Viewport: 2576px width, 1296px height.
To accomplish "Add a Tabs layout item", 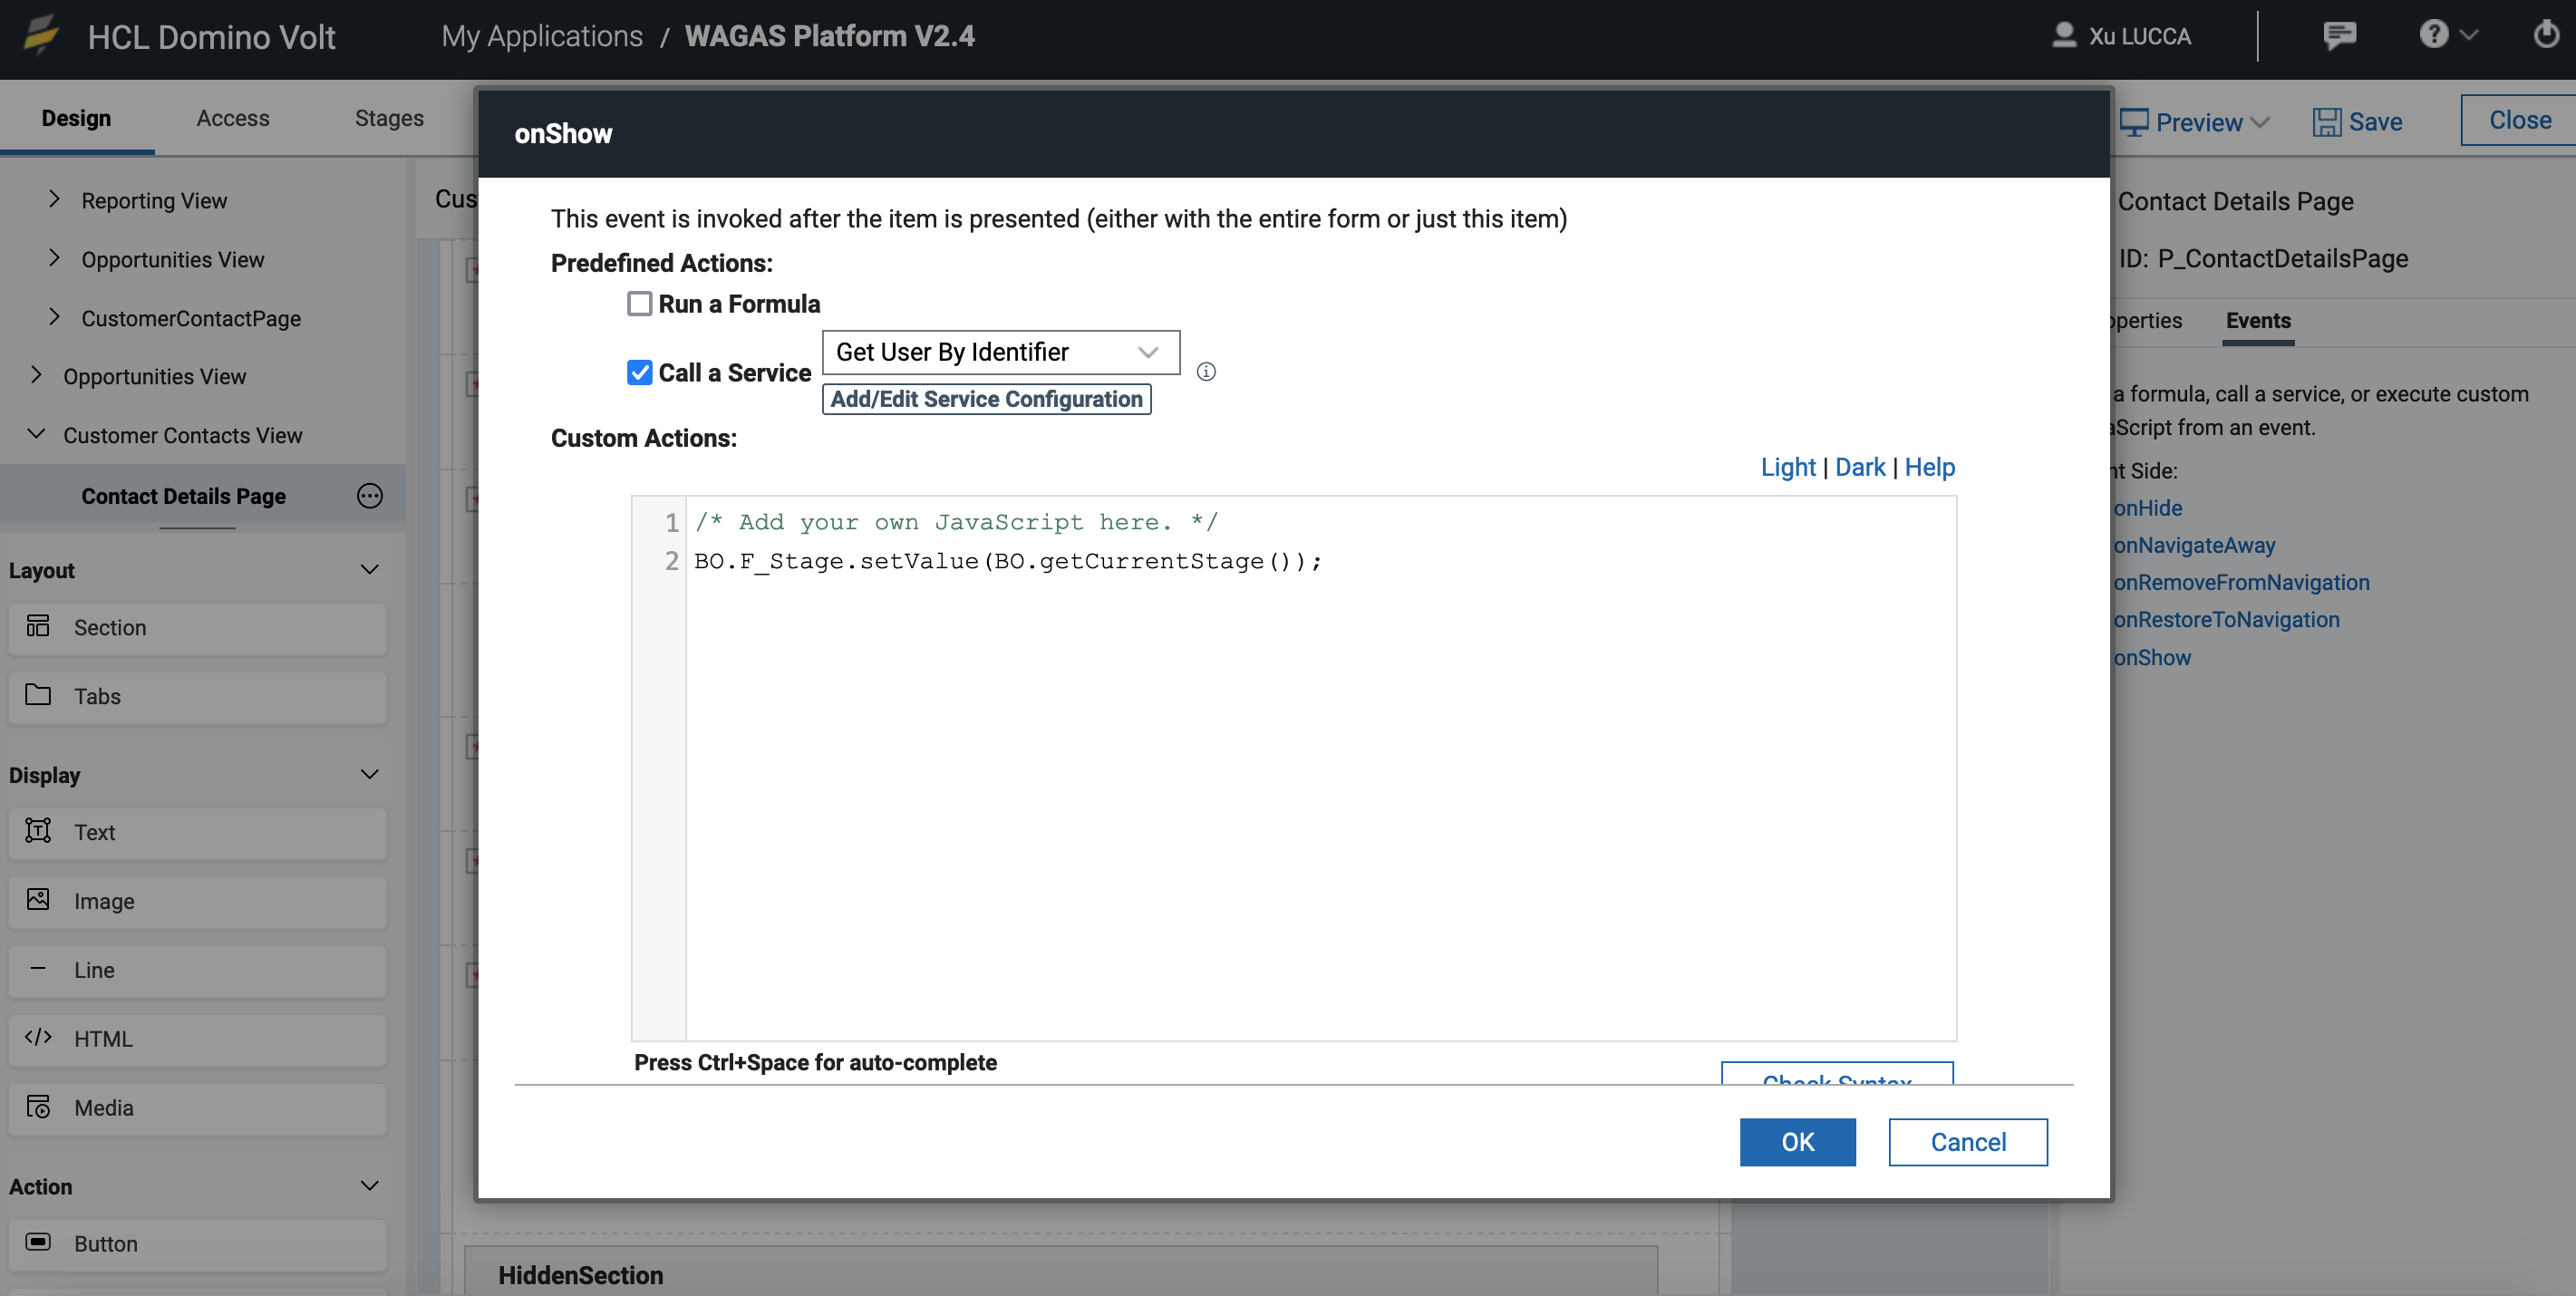I will point(197,696).
